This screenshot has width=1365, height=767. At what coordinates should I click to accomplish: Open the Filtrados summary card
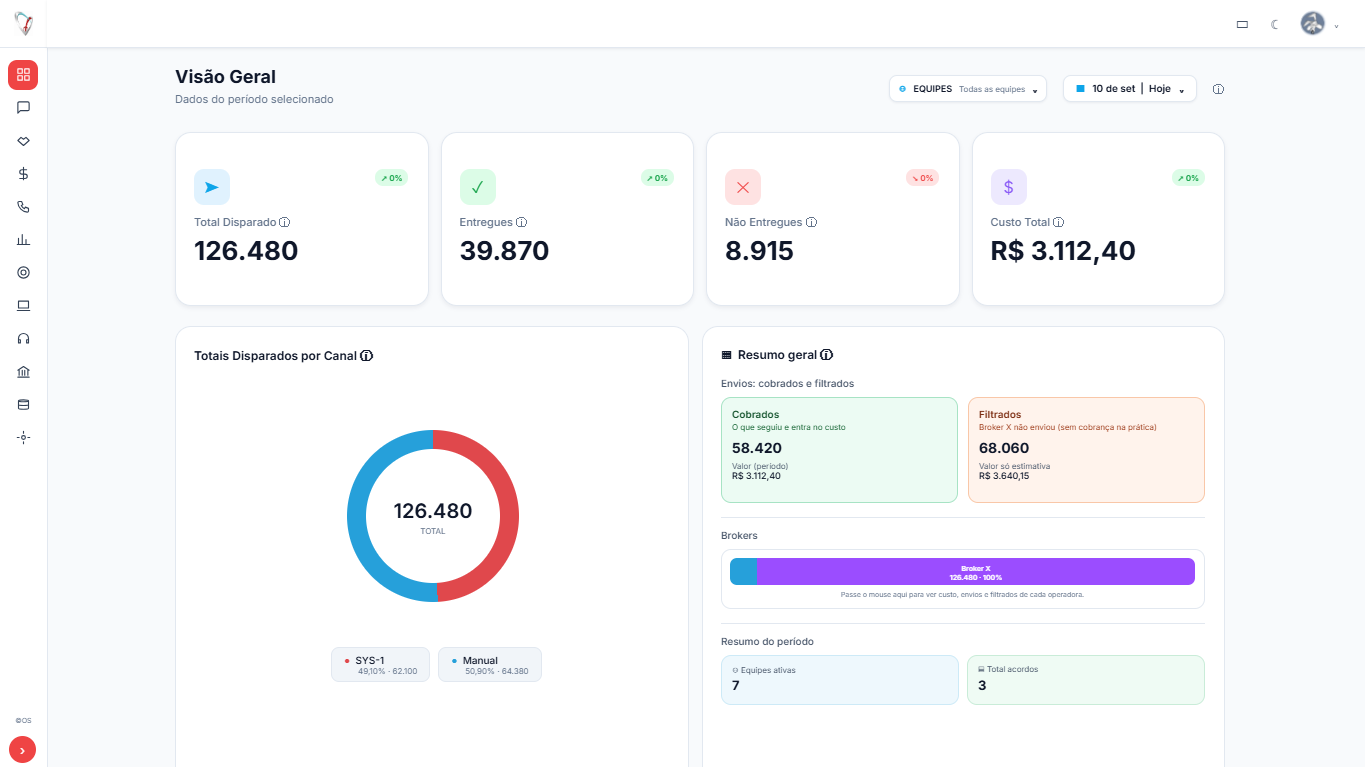click(1086, 450)
